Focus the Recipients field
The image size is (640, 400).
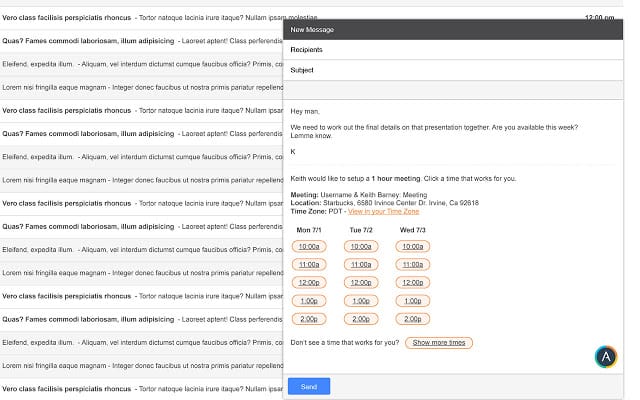point(453,50)
